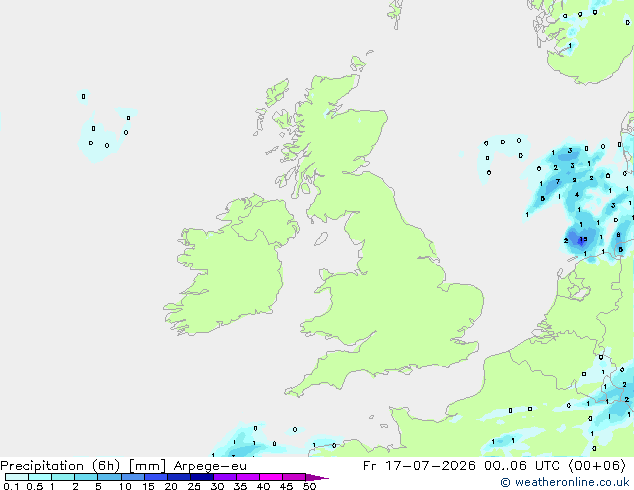The image size is (634, 490).
Task: Click the lightest 0.1–0.5 mm legend swatch
Action: [x=17, y=477]
